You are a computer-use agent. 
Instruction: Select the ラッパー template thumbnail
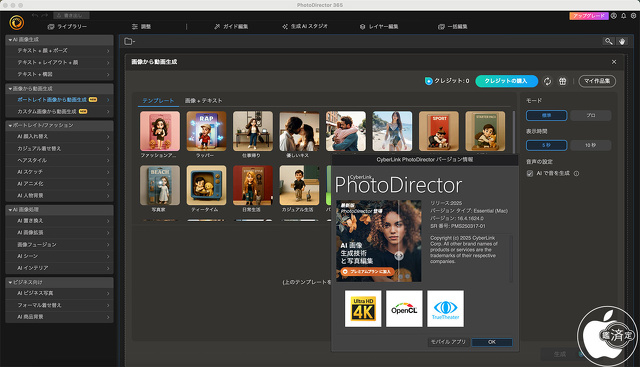206,131
